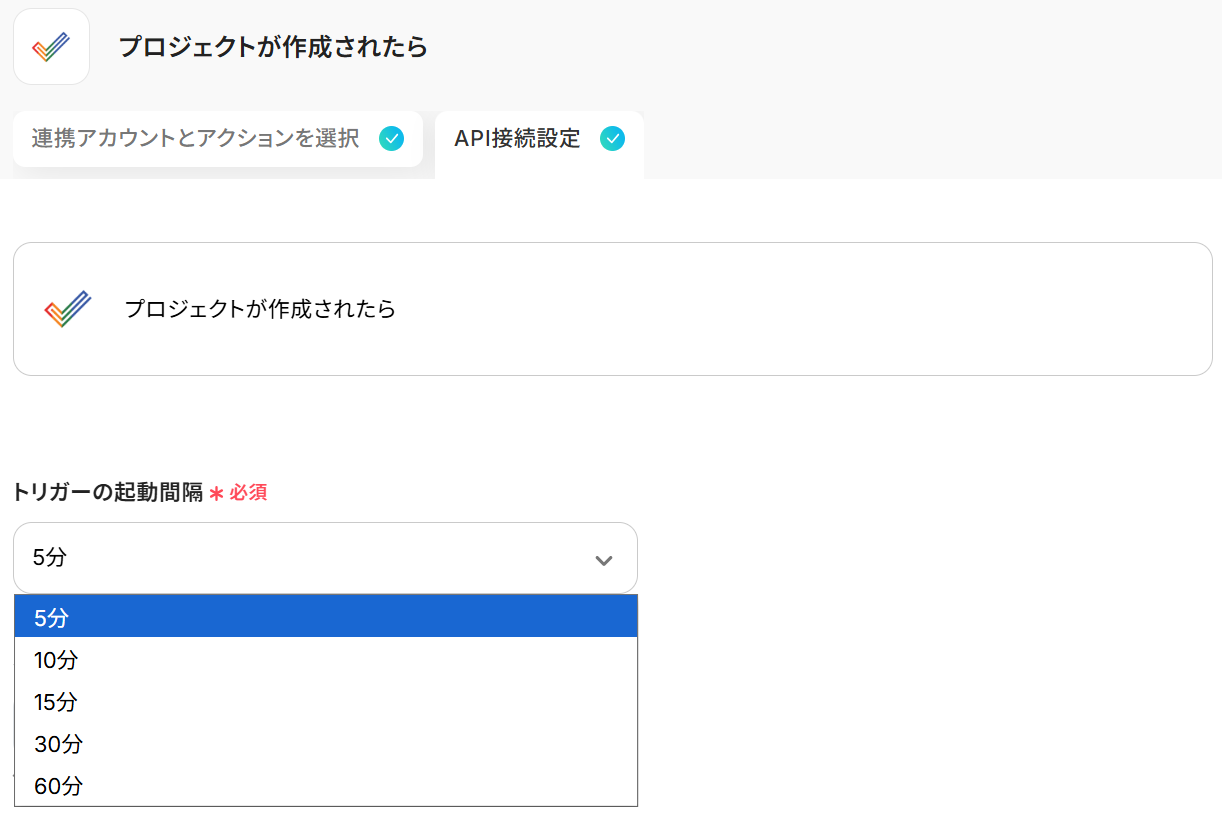Choose the highlighted 5分 option in the list
This screenshot has width=1222, height=817.
pyautogui.click(x=51, y=618)
